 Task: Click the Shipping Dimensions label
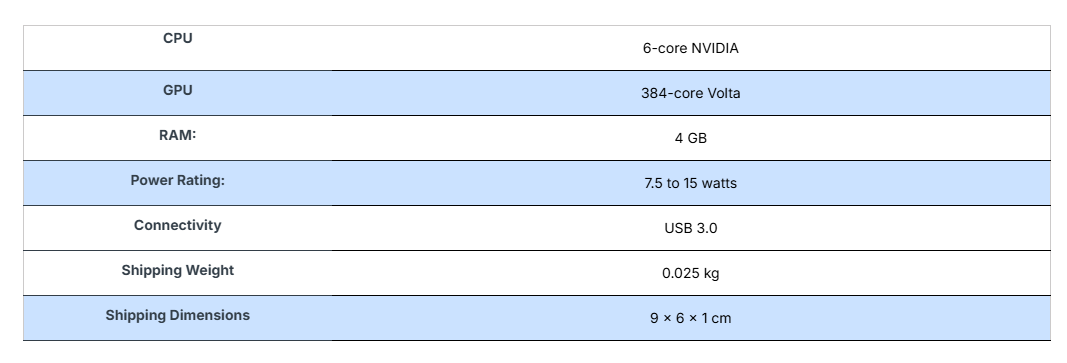pos(178,315)
